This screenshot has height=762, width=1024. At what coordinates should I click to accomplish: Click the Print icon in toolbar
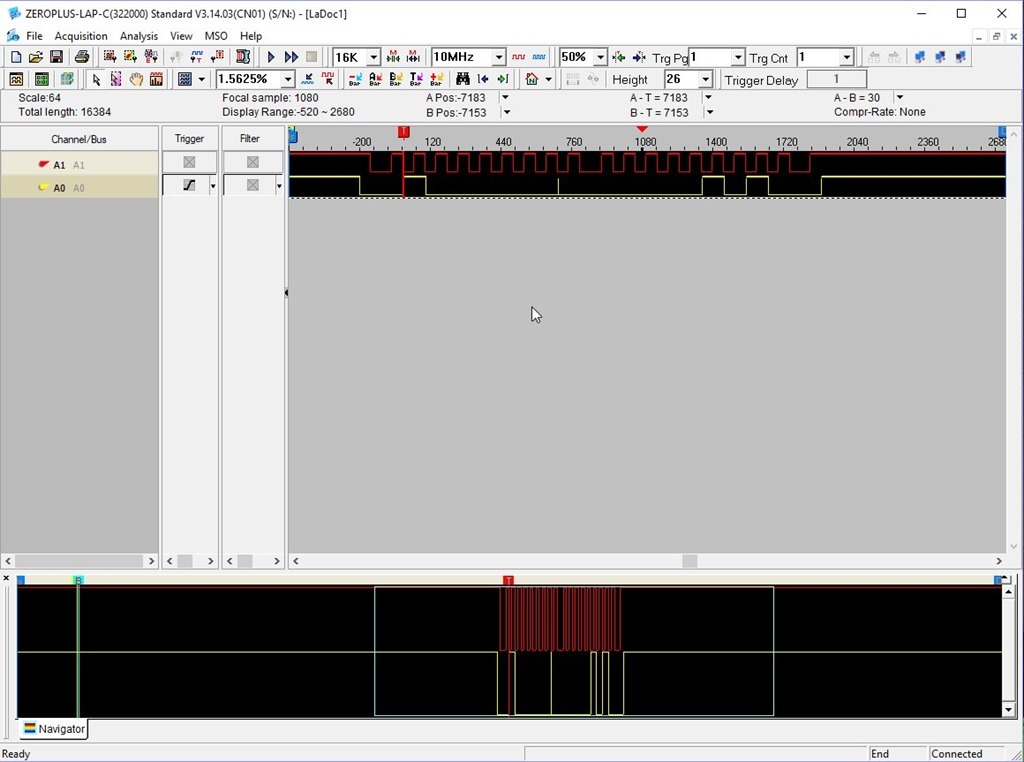pos(82,58)
